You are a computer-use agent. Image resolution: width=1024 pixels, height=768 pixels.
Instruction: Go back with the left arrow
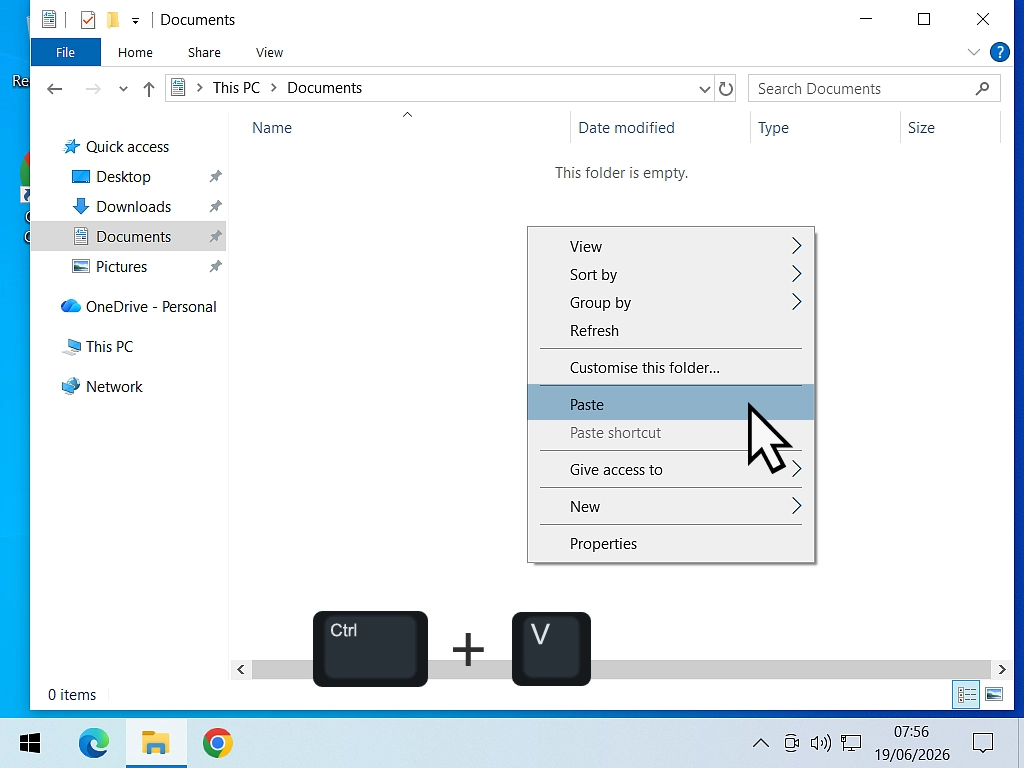(55, 89)
